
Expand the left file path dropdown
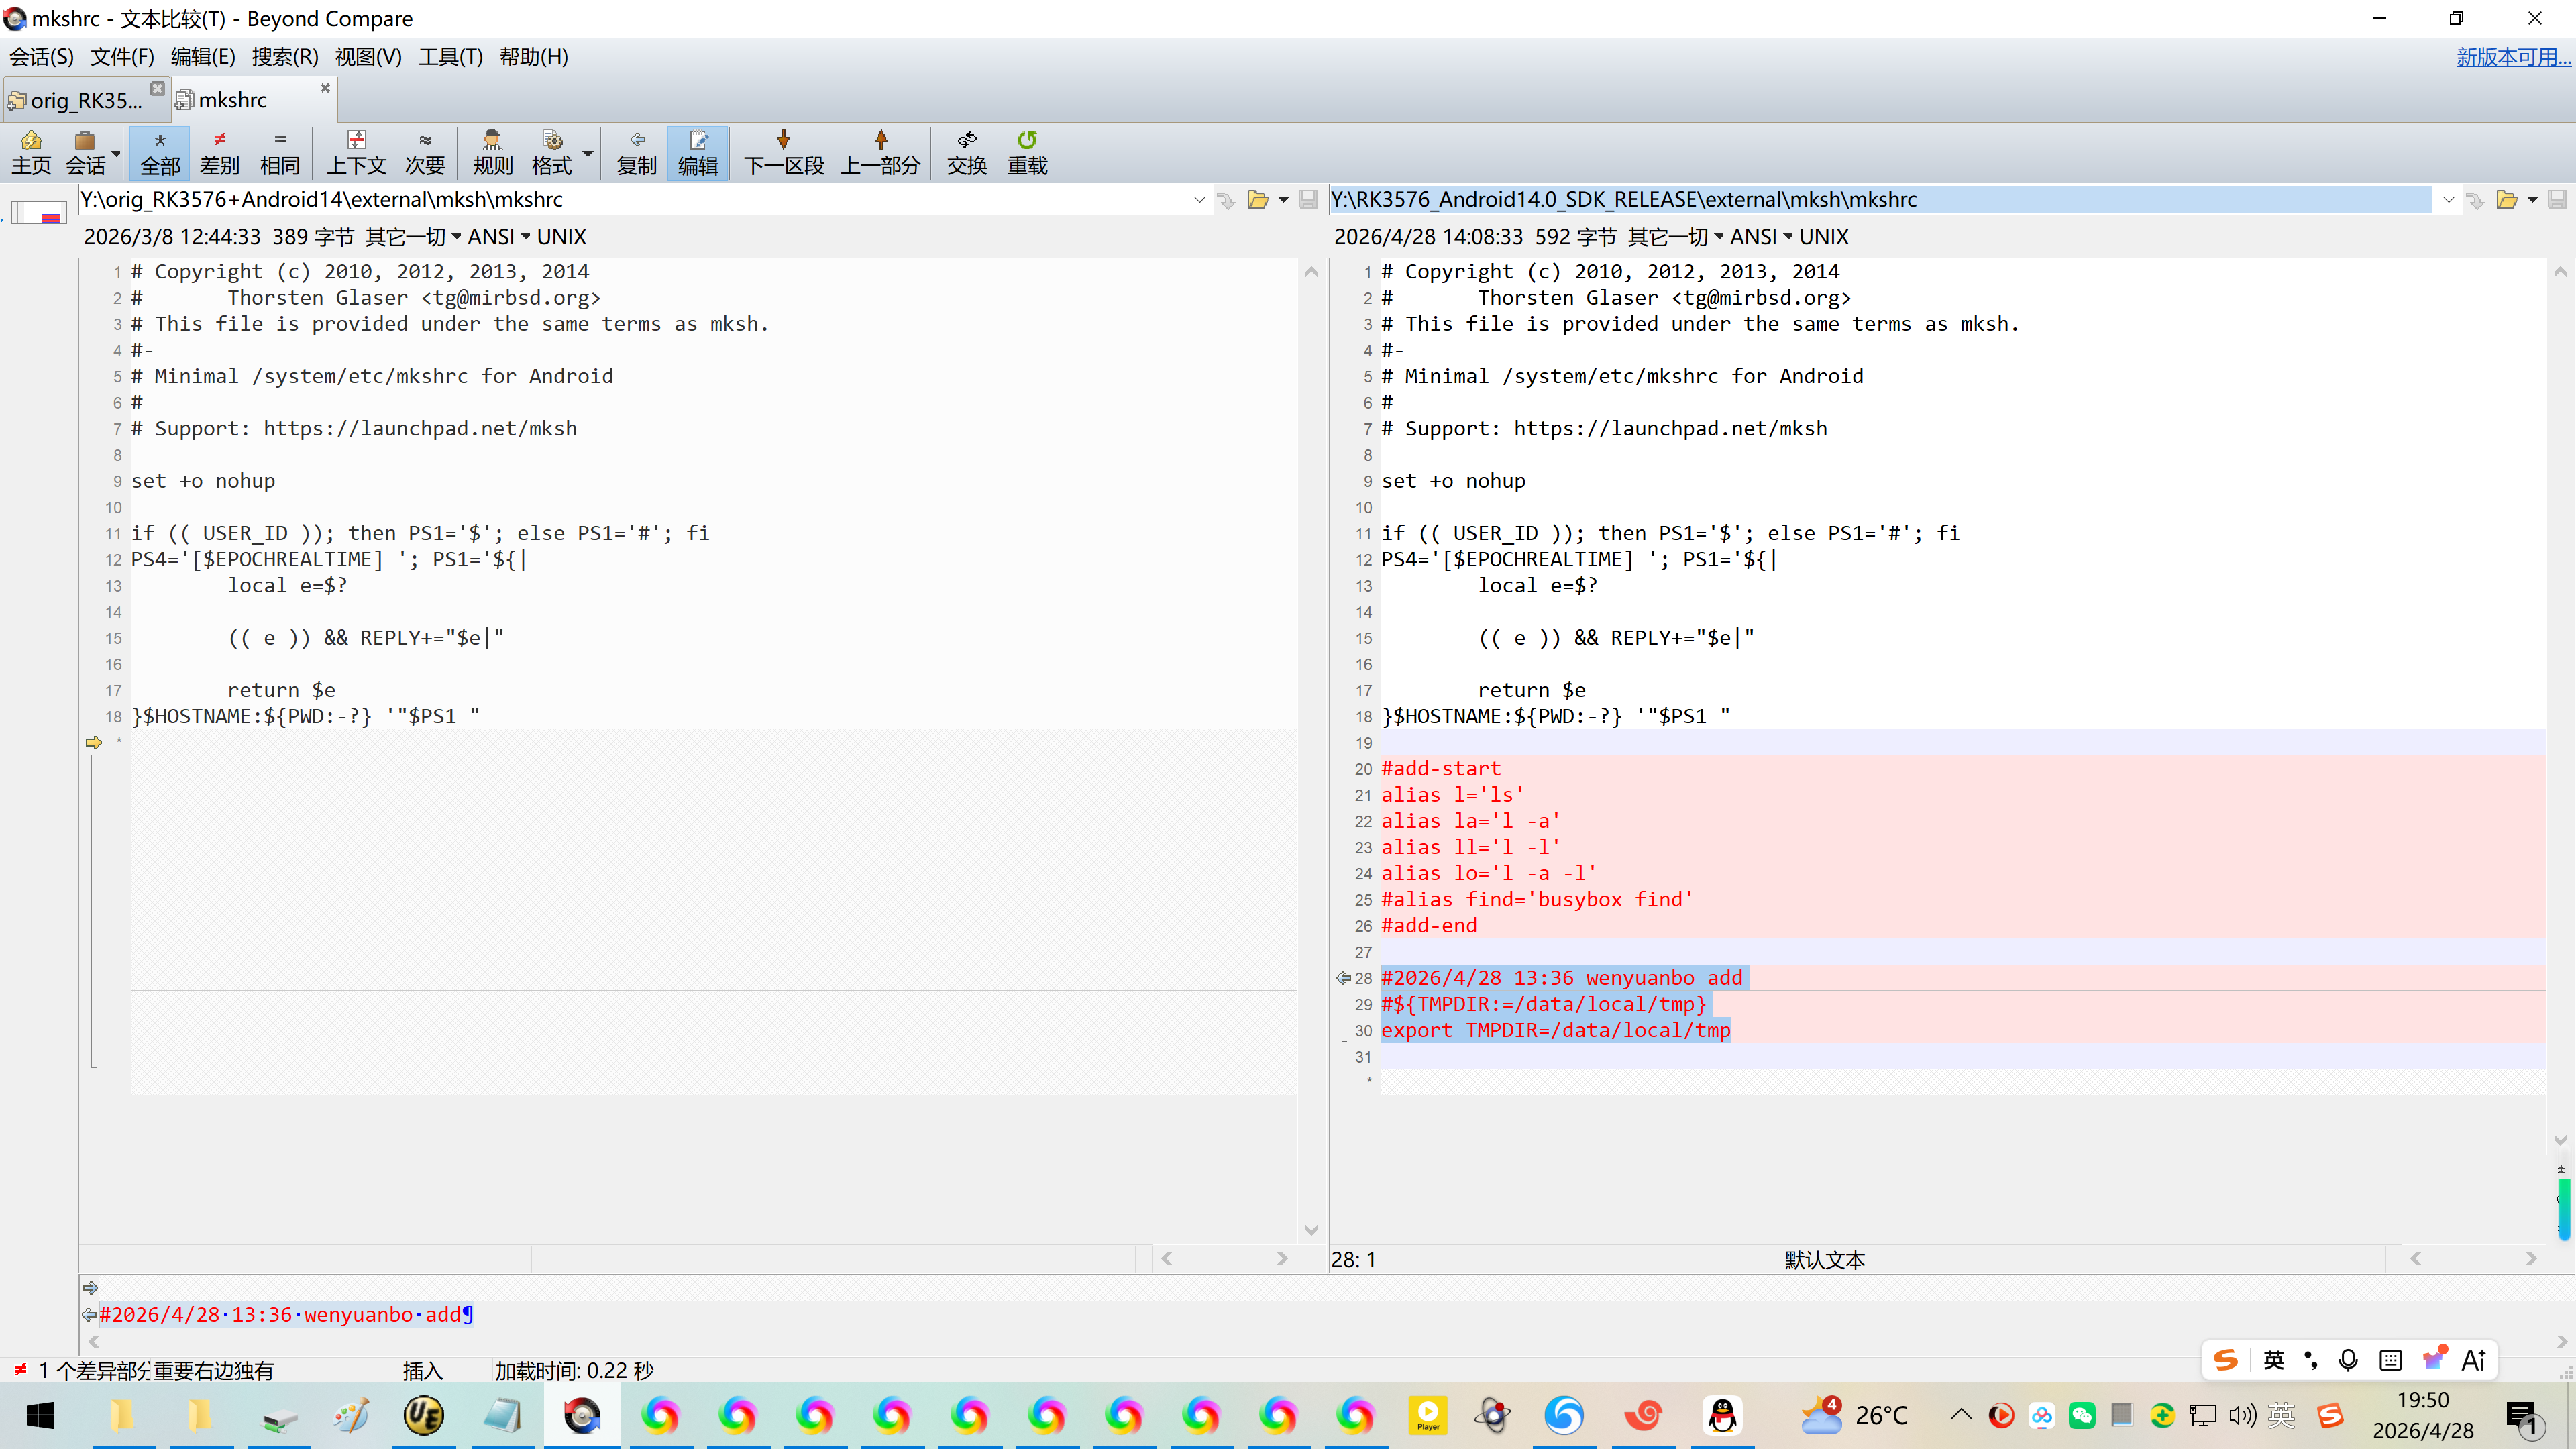coord(1199,199)
